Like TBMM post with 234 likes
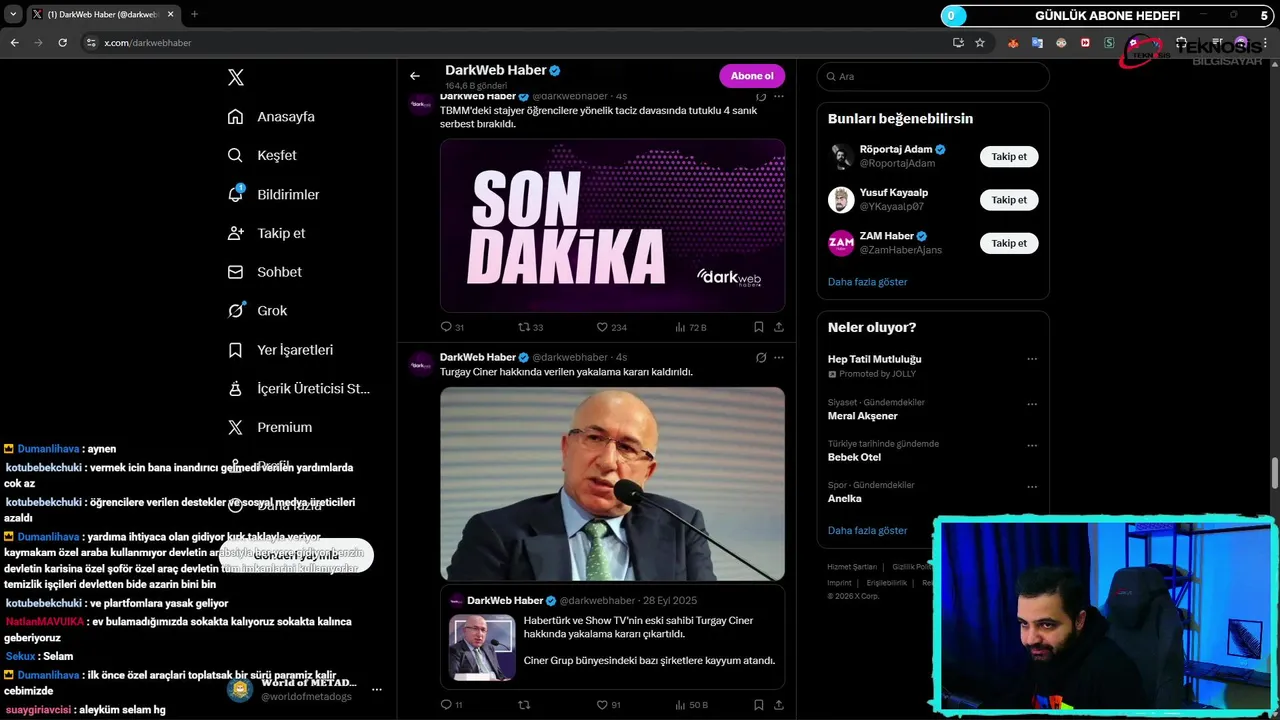The image size is (1280, 720). pos(611,327)
